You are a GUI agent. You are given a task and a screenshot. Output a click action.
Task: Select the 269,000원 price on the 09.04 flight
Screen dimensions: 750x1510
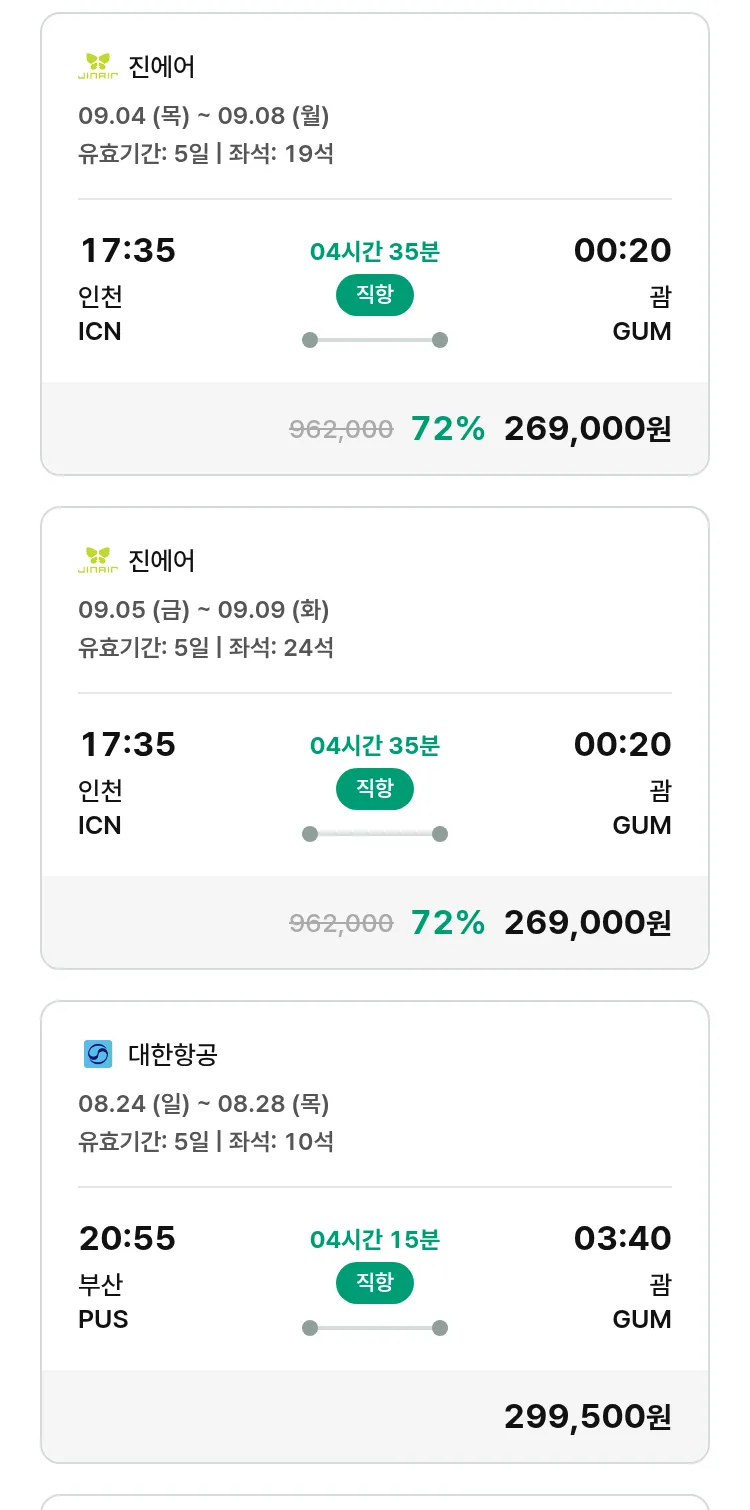coord(587,428)
